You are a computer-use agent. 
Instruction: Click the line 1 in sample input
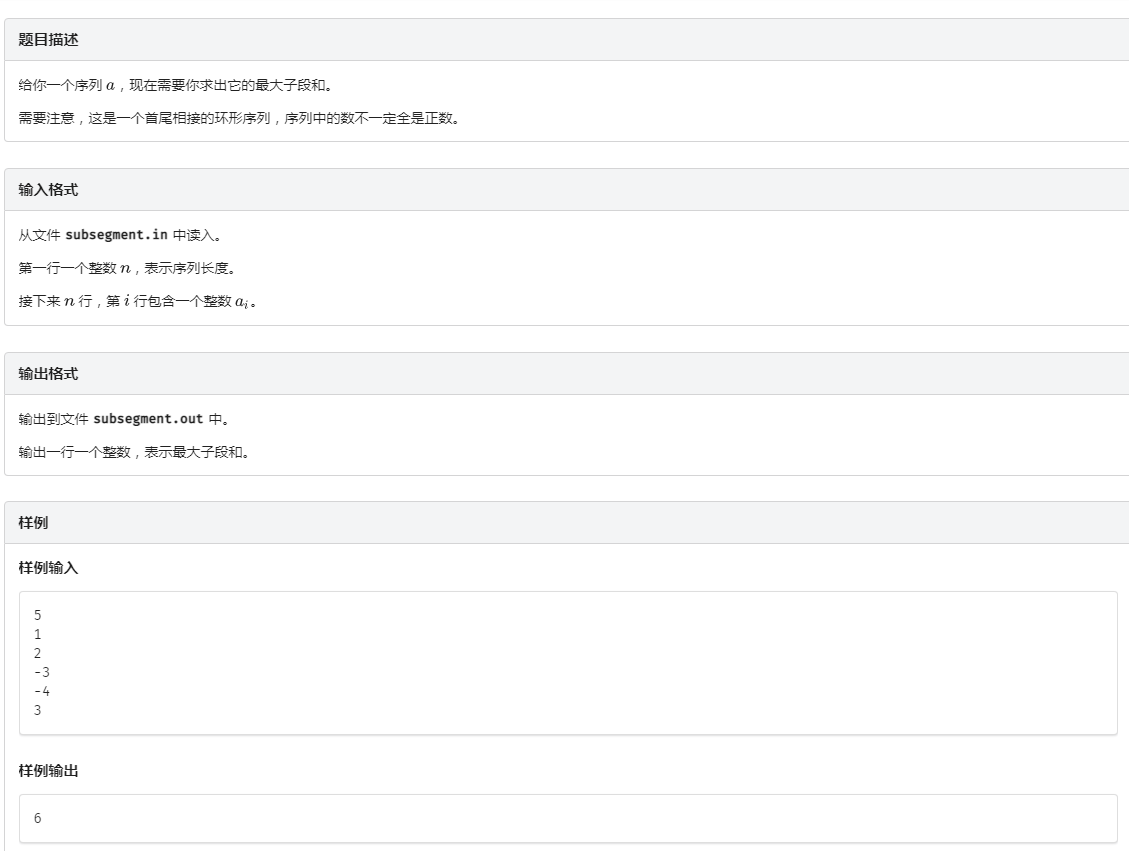pos(38,635)
